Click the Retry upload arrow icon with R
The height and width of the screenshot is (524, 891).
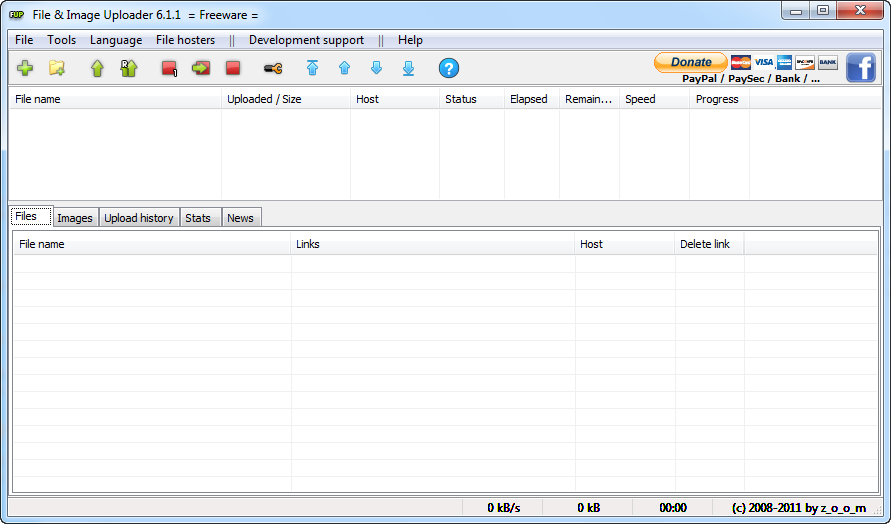129,68
